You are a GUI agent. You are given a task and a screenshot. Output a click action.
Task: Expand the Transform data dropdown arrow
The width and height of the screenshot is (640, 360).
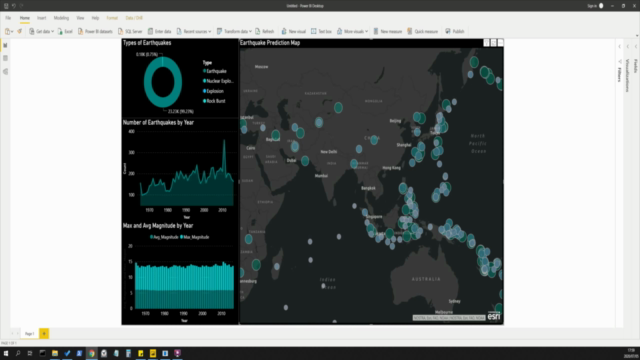(x=250, y=31)
